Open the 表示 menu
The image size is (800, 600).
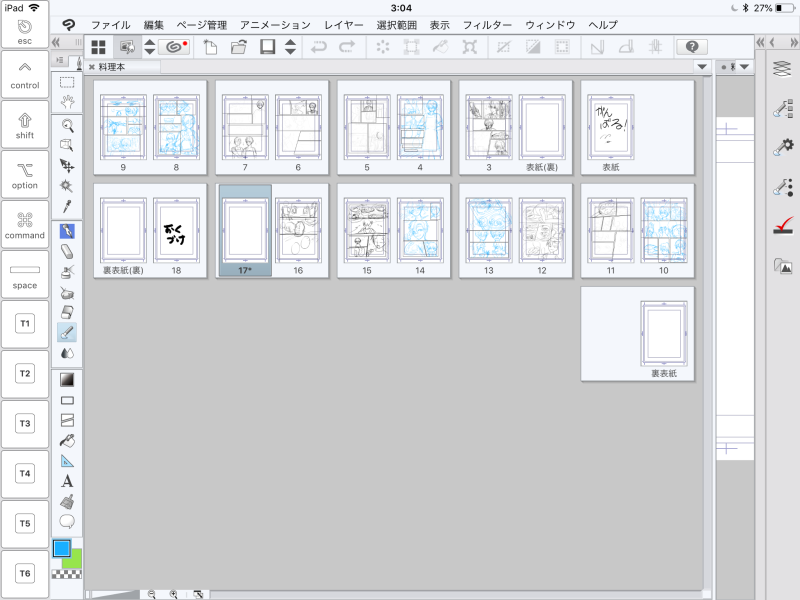click(439, 25)
